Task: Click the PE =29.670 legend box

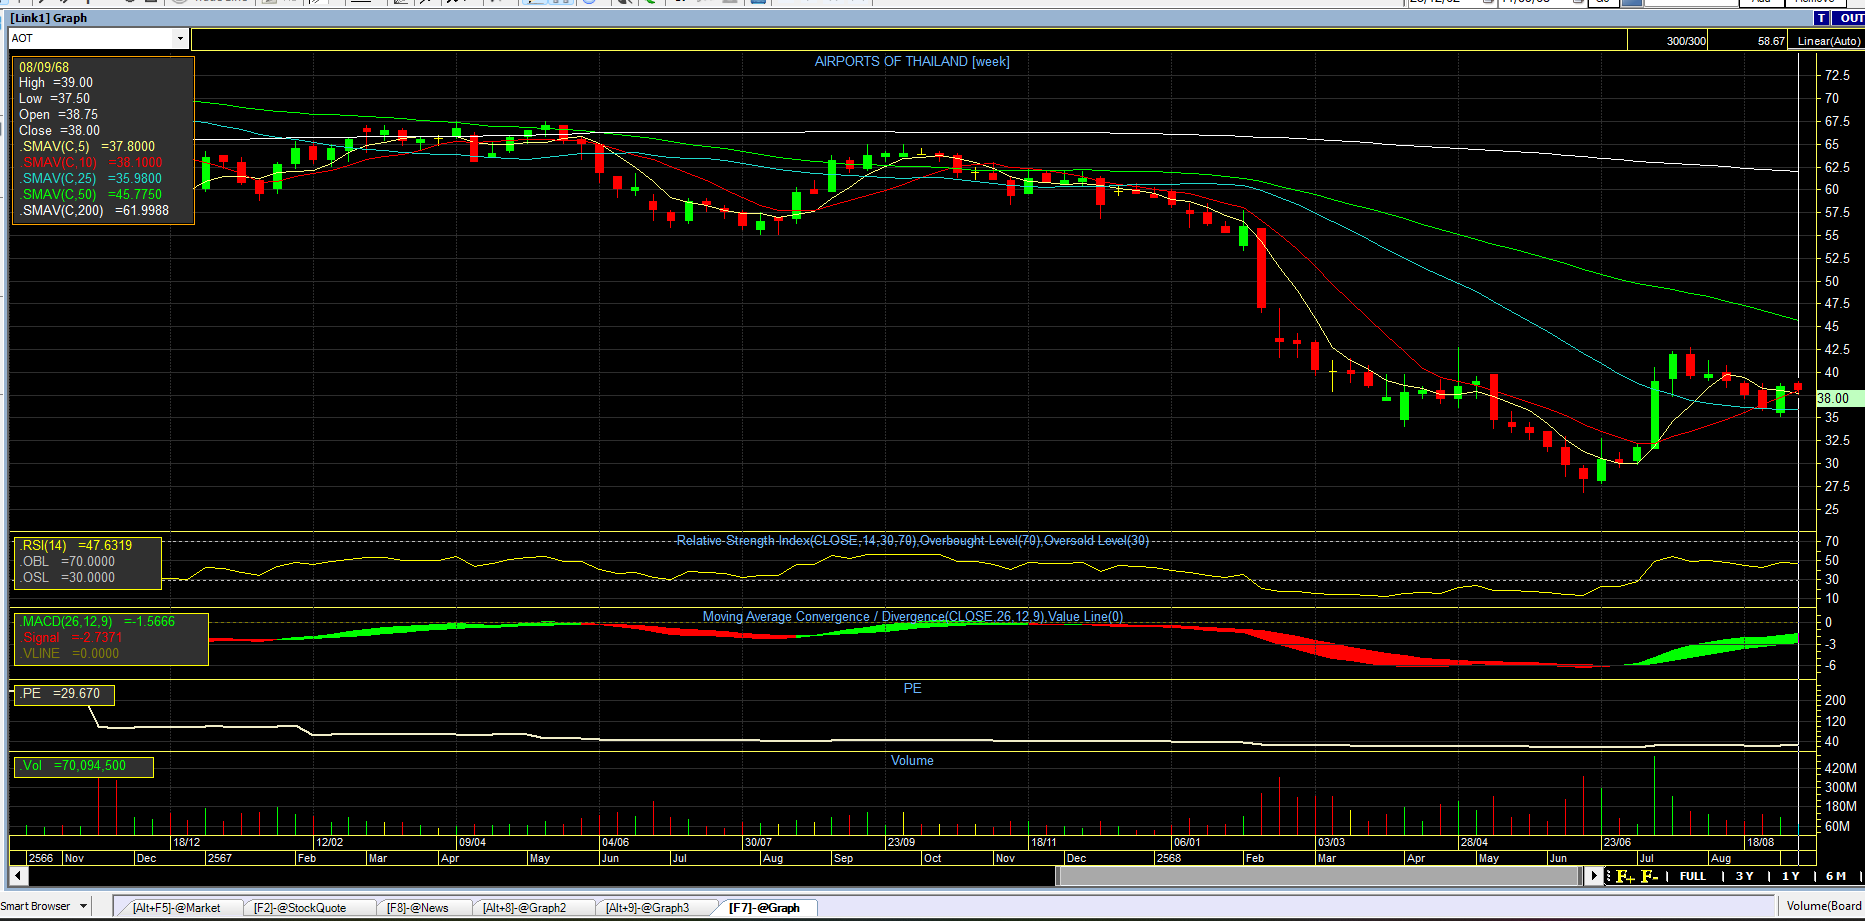Action: point(62,694)
